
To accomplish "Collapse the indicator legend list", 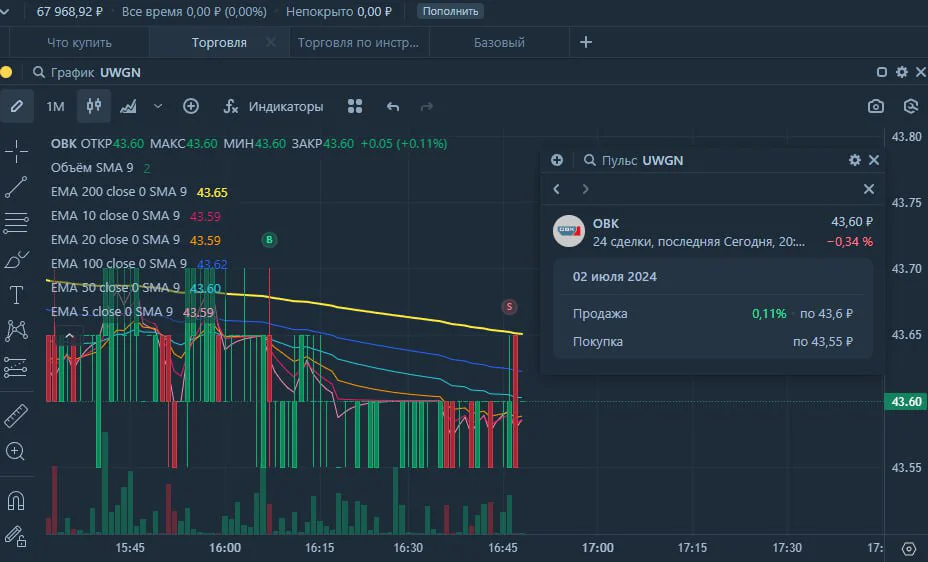I will tap(69, 336).
